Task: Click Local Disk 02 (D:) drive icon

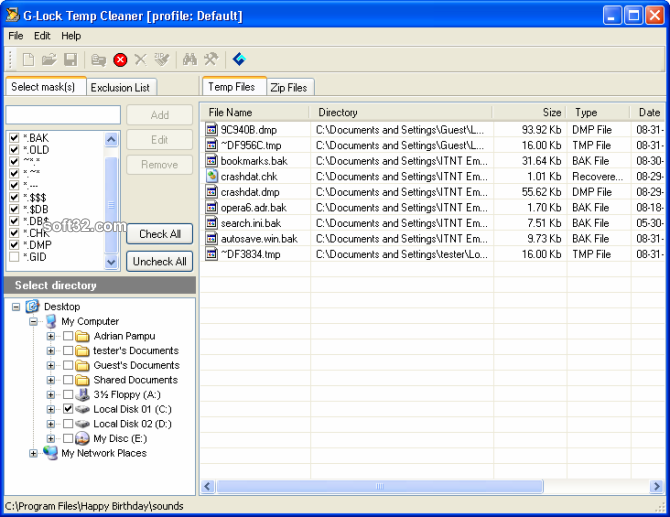Action: click(82, 423)
